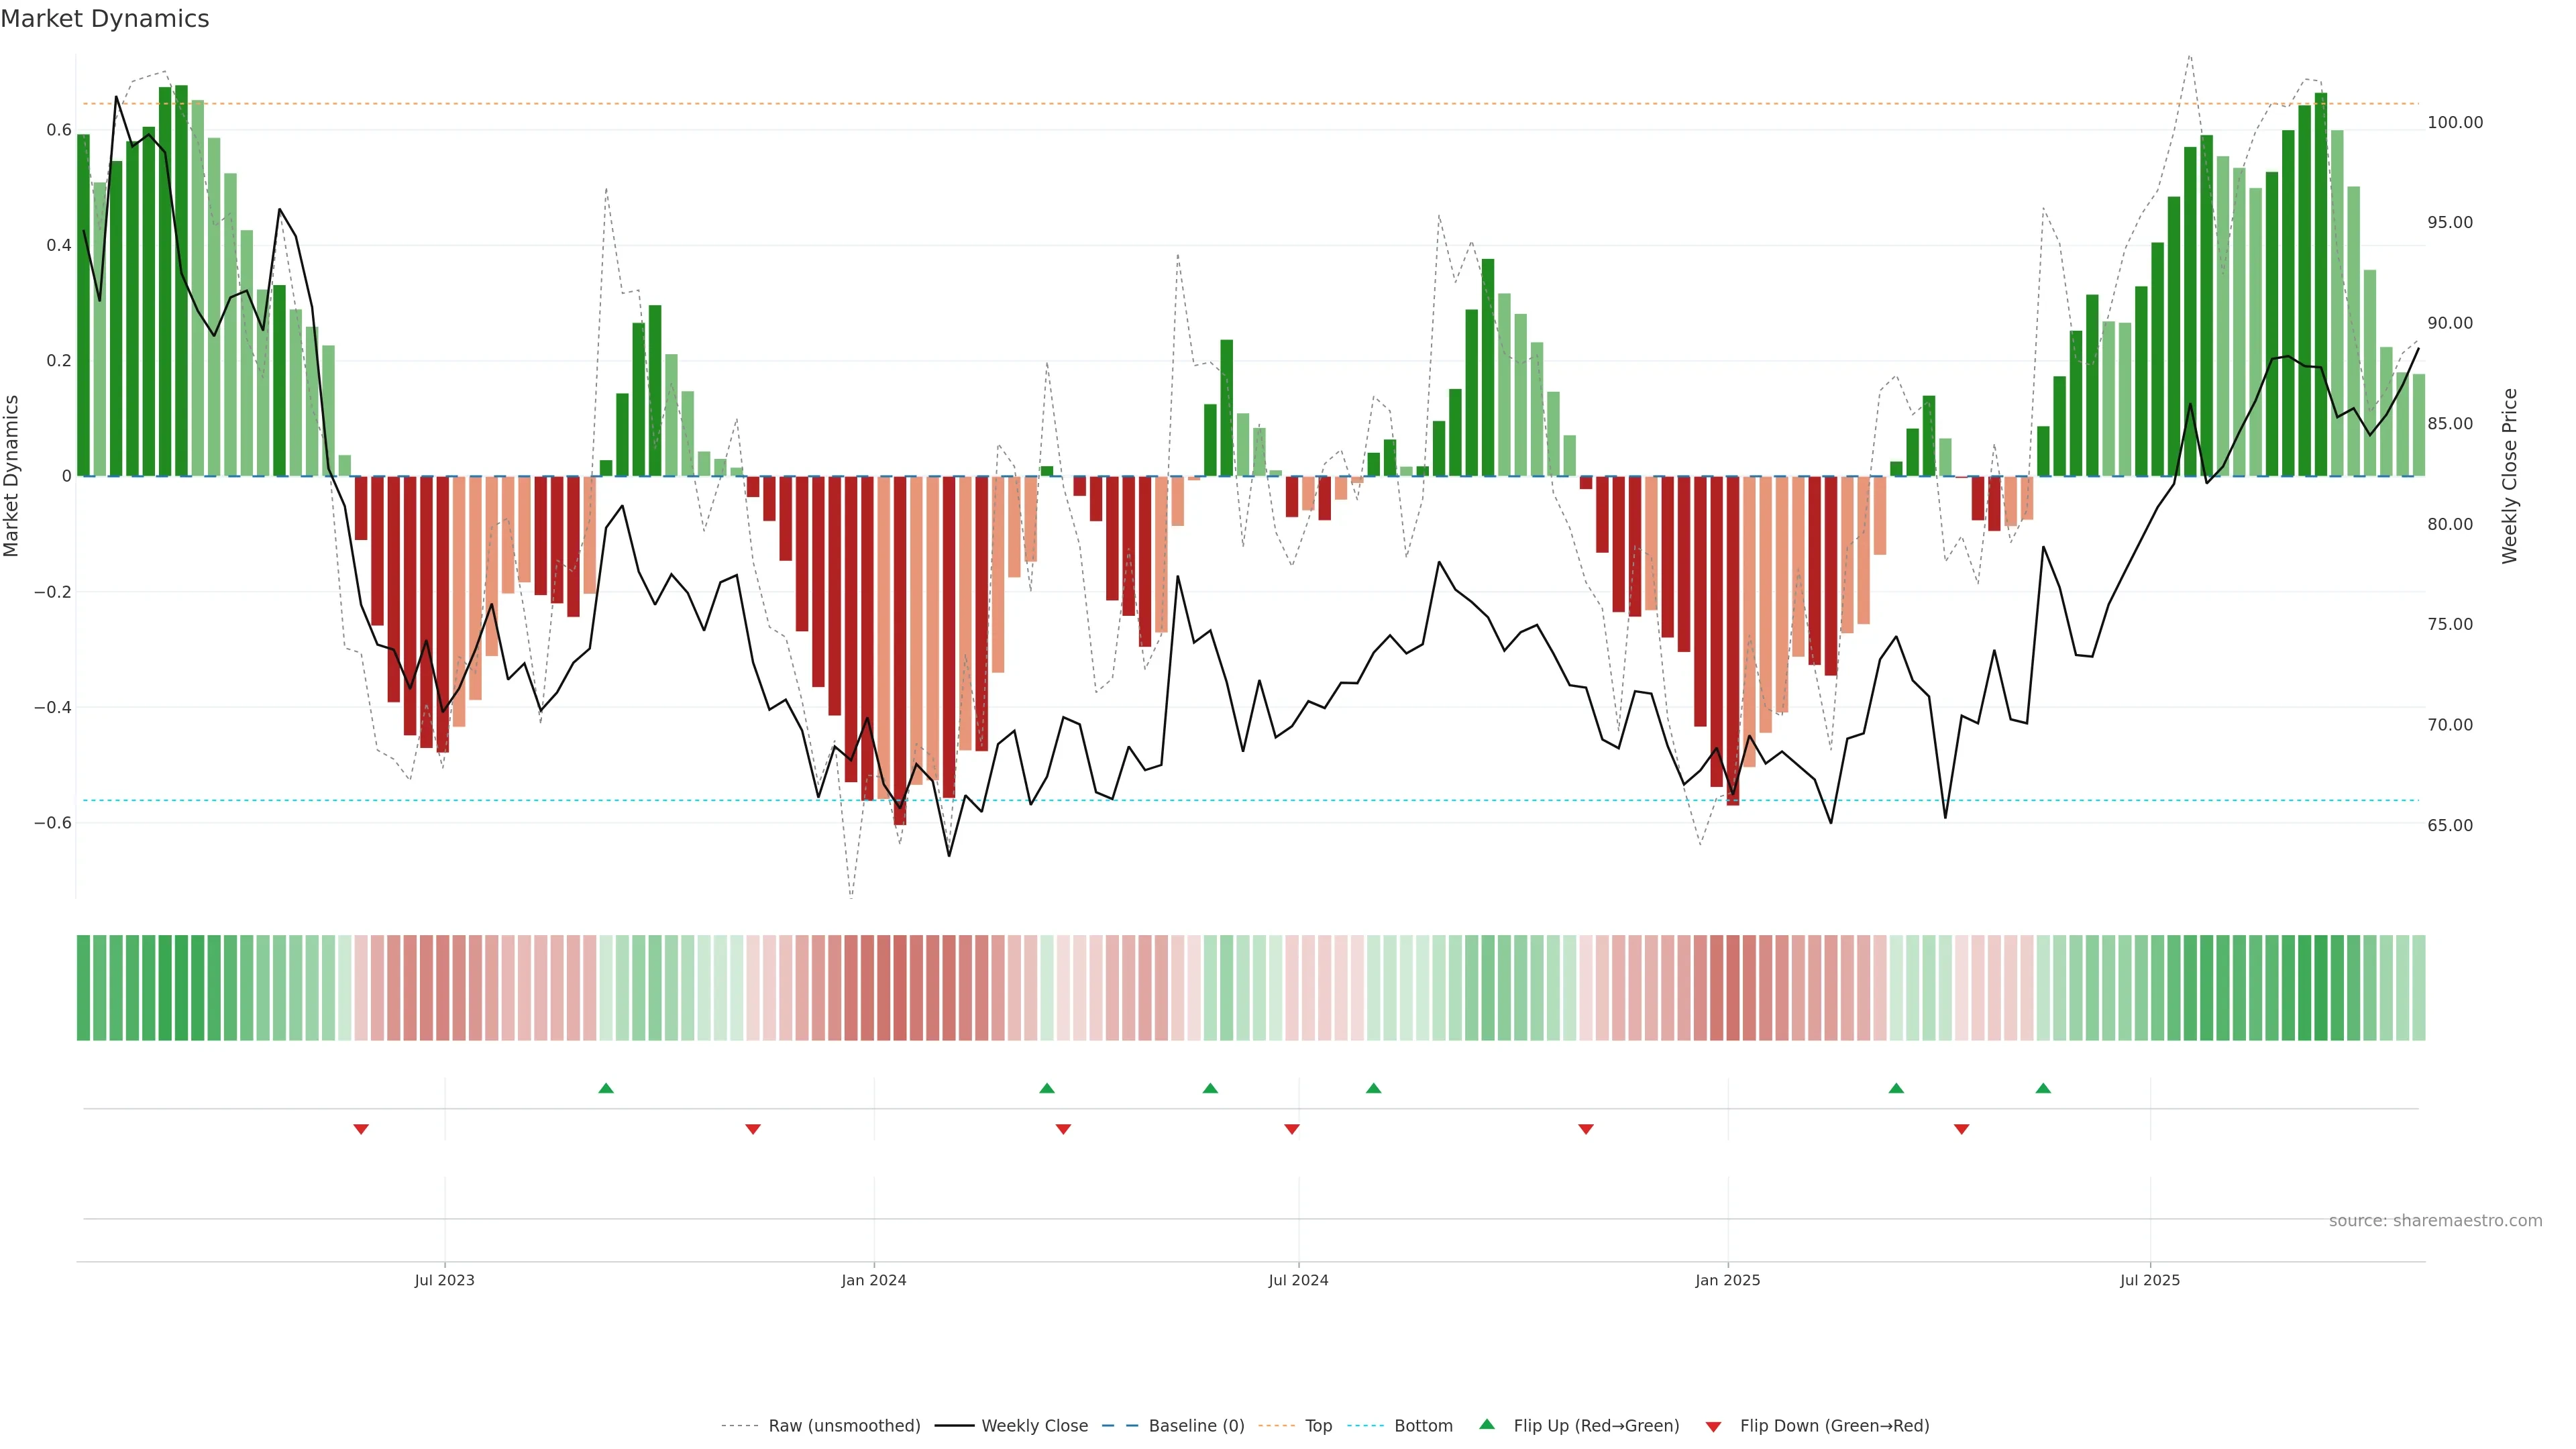2576x1449 pixels.
Task: Toggle the Weekly Close legend entry
Action: (1034, 1426)
